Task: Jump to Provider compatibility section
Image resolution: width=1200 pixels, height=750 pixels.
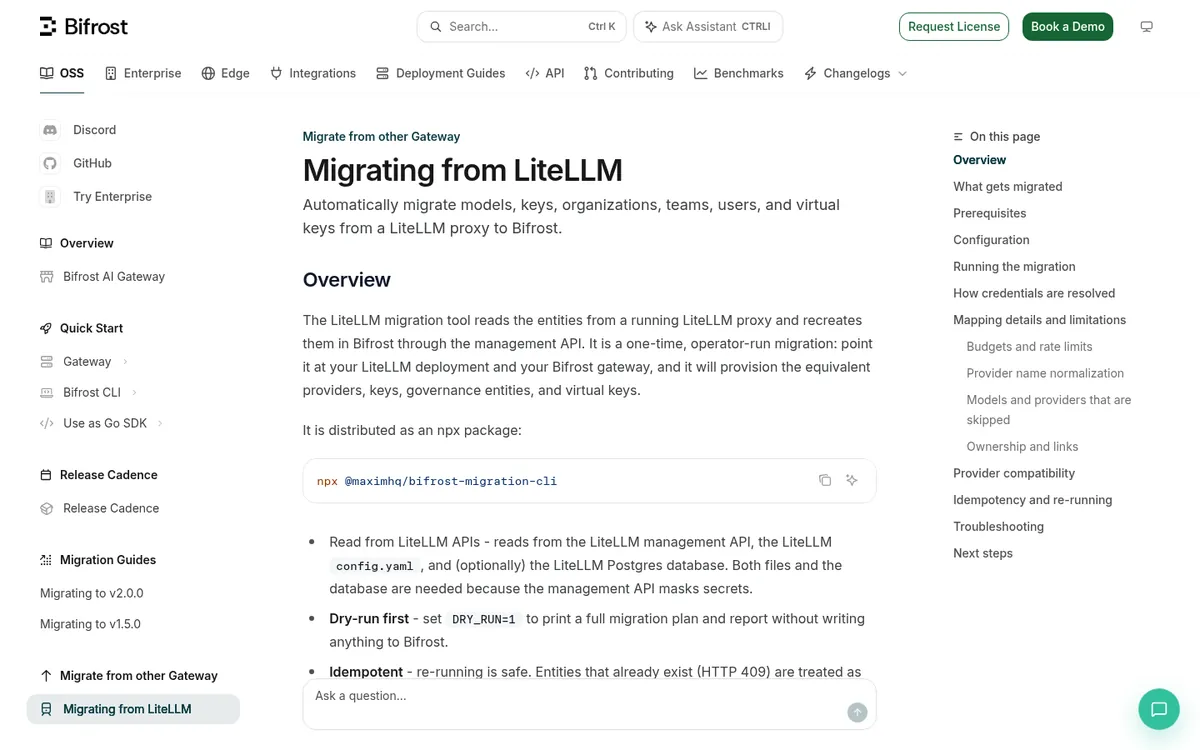Action: 1014,474
